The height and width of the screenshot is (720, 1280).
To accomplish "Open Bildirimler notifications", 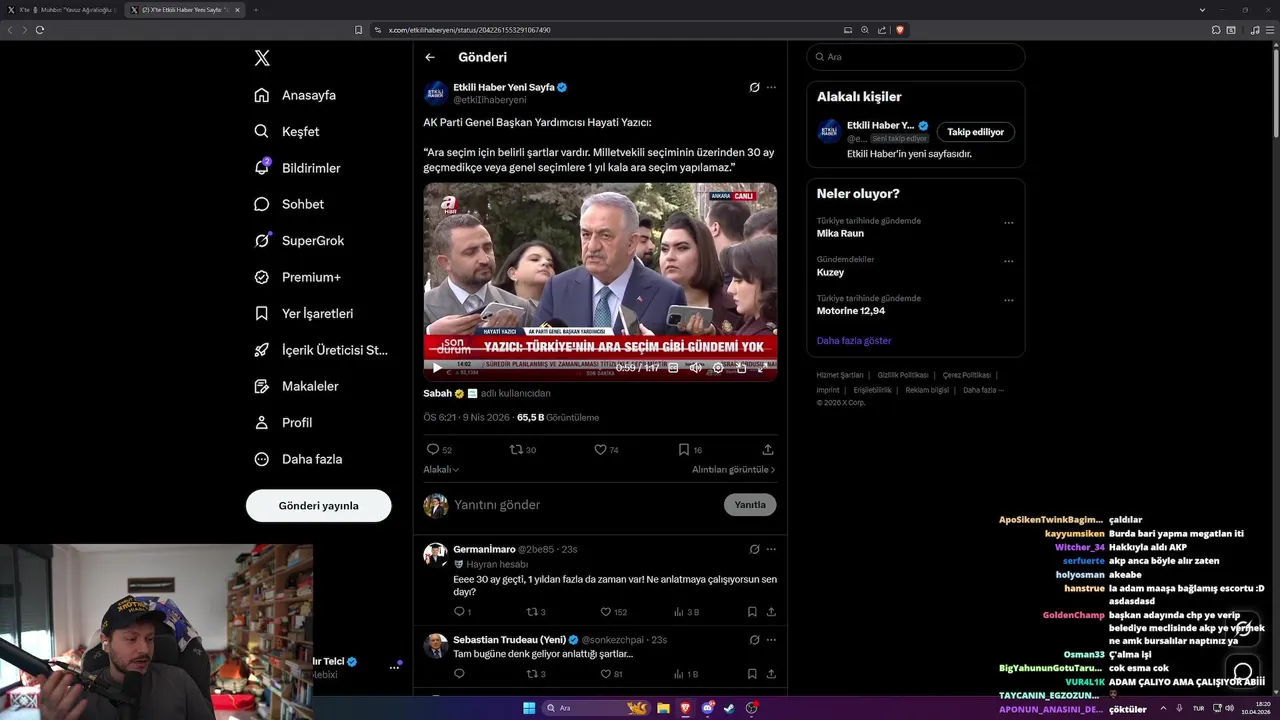I will coord(297,168).
